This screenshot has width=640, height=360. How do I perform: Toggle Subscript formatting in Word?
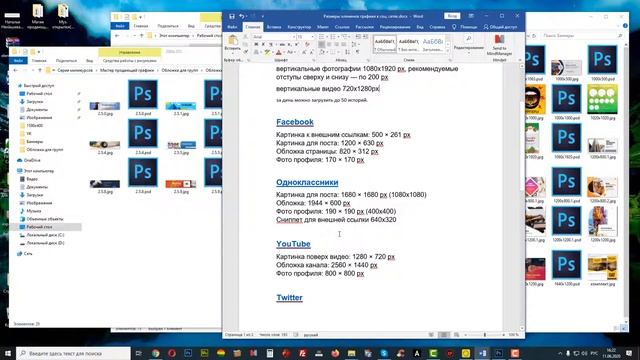(289, 44)
